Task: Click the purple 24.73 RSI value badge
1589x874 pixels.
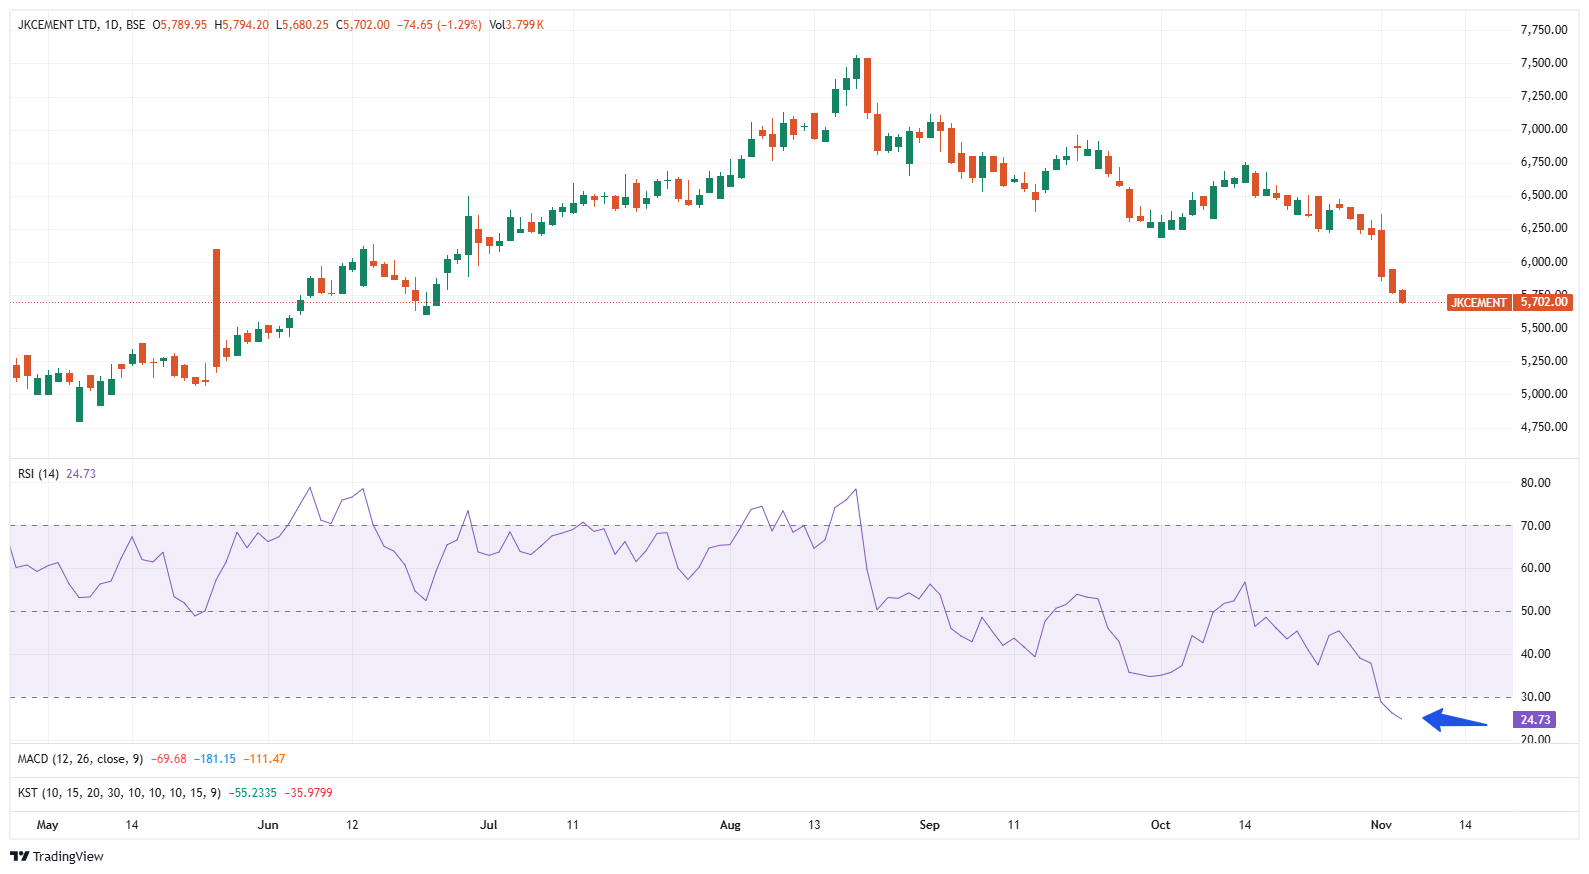Action: point(1535,720)
